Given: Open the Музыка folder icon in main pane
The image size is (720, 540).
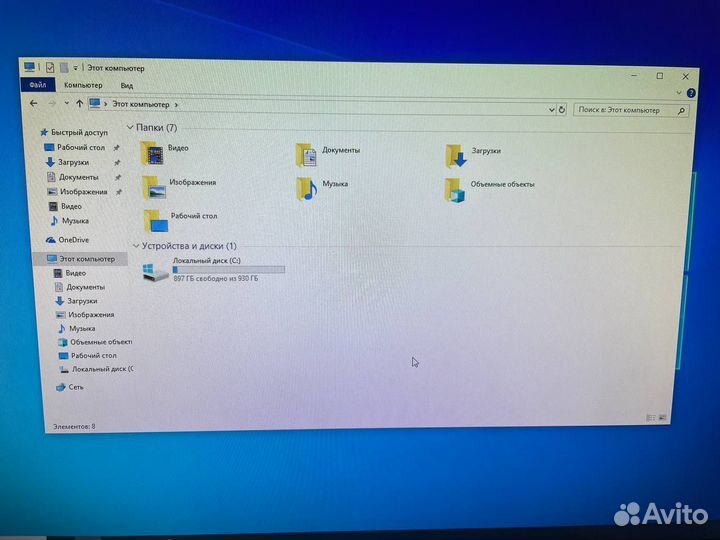Looking at the screenshot, I should [307, 189].
